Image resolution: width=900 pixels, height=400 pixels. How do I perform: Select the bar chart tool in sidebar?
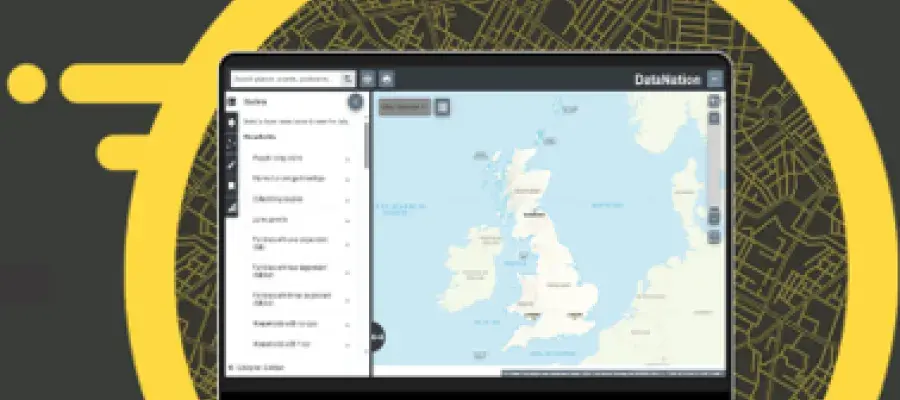pyautogui.click(x=232, y=208)
